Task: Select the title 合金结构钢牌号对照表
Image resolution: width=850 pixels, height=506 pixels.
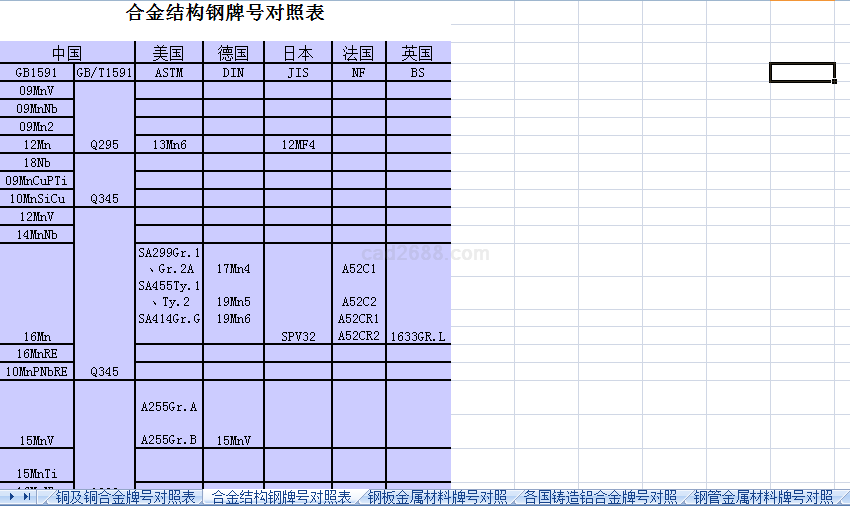Action: [225, 14]
